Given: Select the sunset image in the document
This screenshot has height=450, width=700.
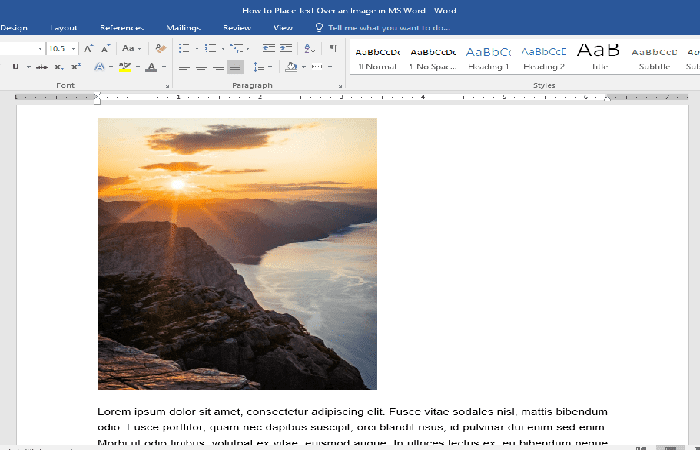Looking at the screenshot, I should 237,253.
